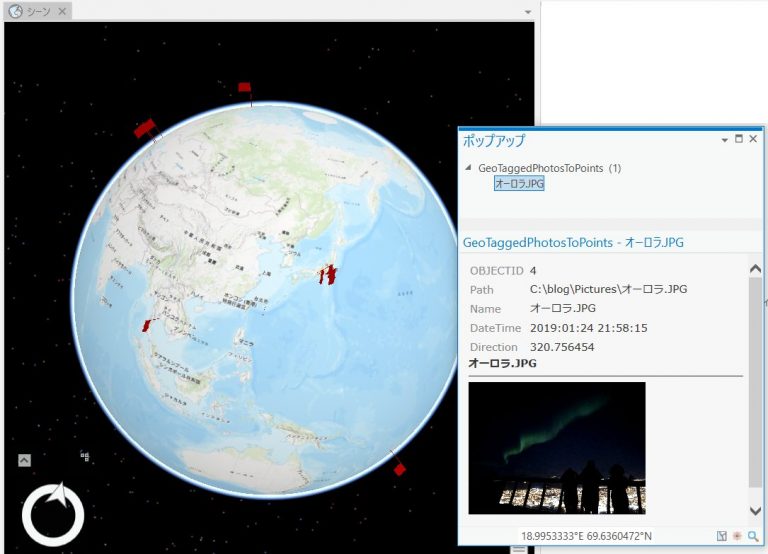Click the GeoTaggedPhotosToPoints - オーロラ.JPG heading link
Image resolution: width=768 pixels, height=554 pixels.
pos(573,242)
